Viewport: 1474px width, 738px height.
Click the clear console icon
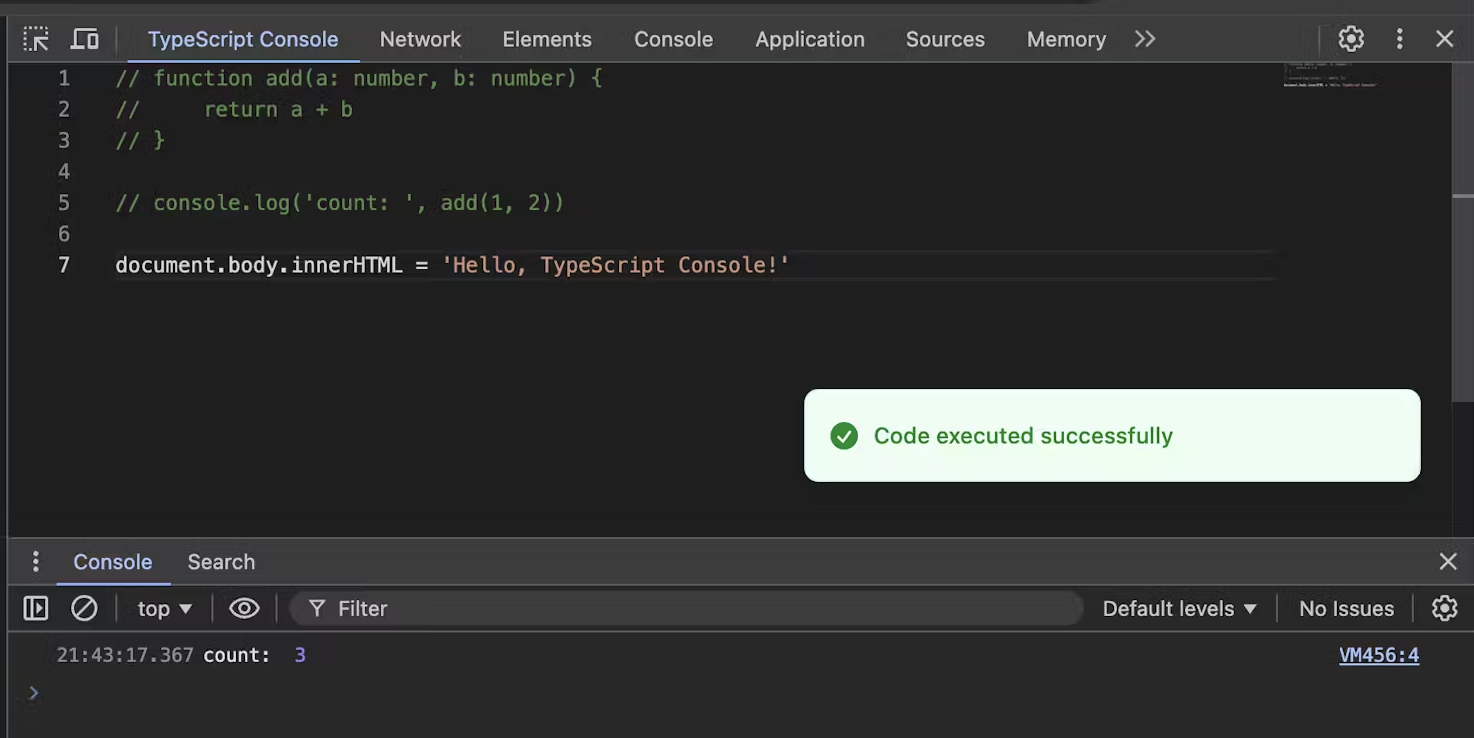[84, 608]
